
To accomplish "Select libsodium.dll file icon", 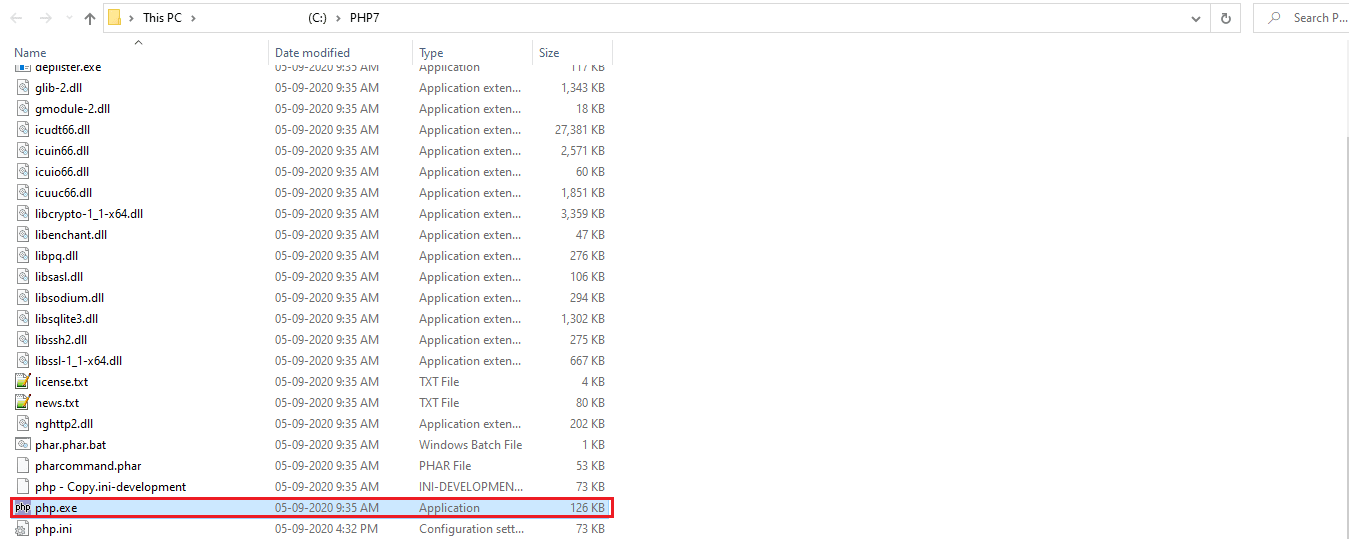I will pyautogui.click(x=23, y=298).
